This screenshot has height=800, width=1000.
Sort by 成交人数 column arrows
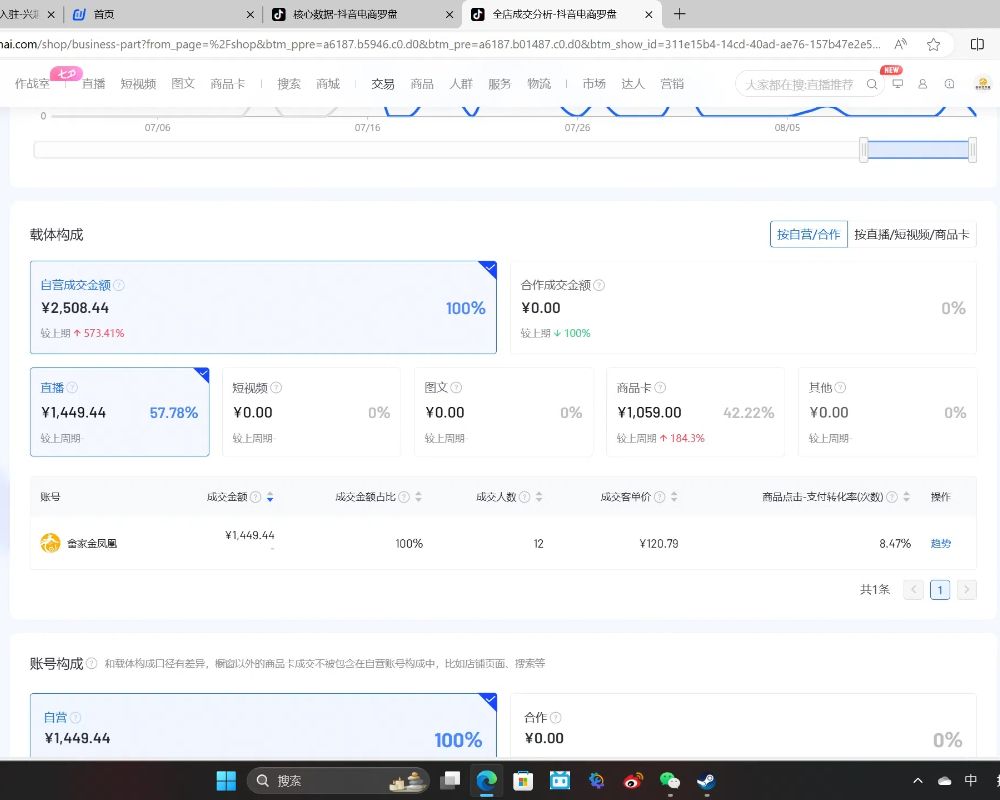(x=539, y=497)
